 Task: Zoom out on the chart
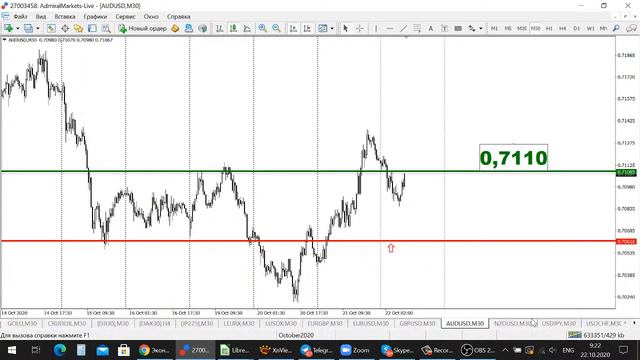(x=276, y=28)
